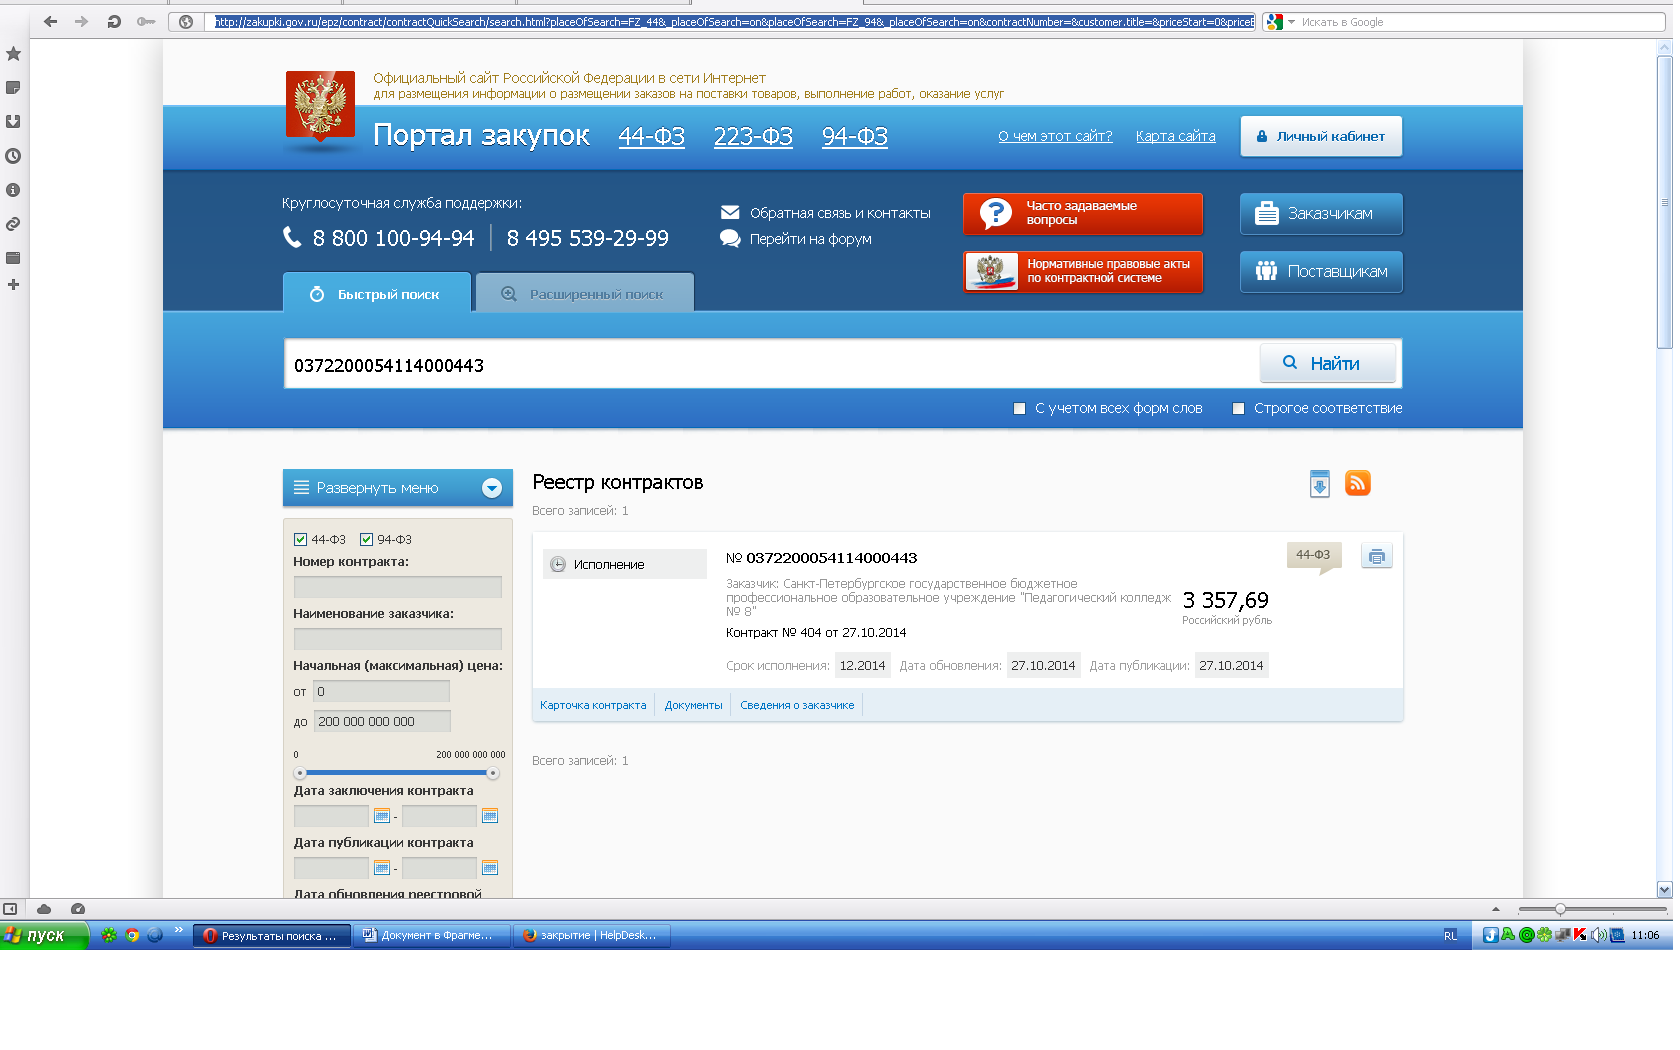
Task: Click the price range slider right handle
Action: click(x=493, y=773)
